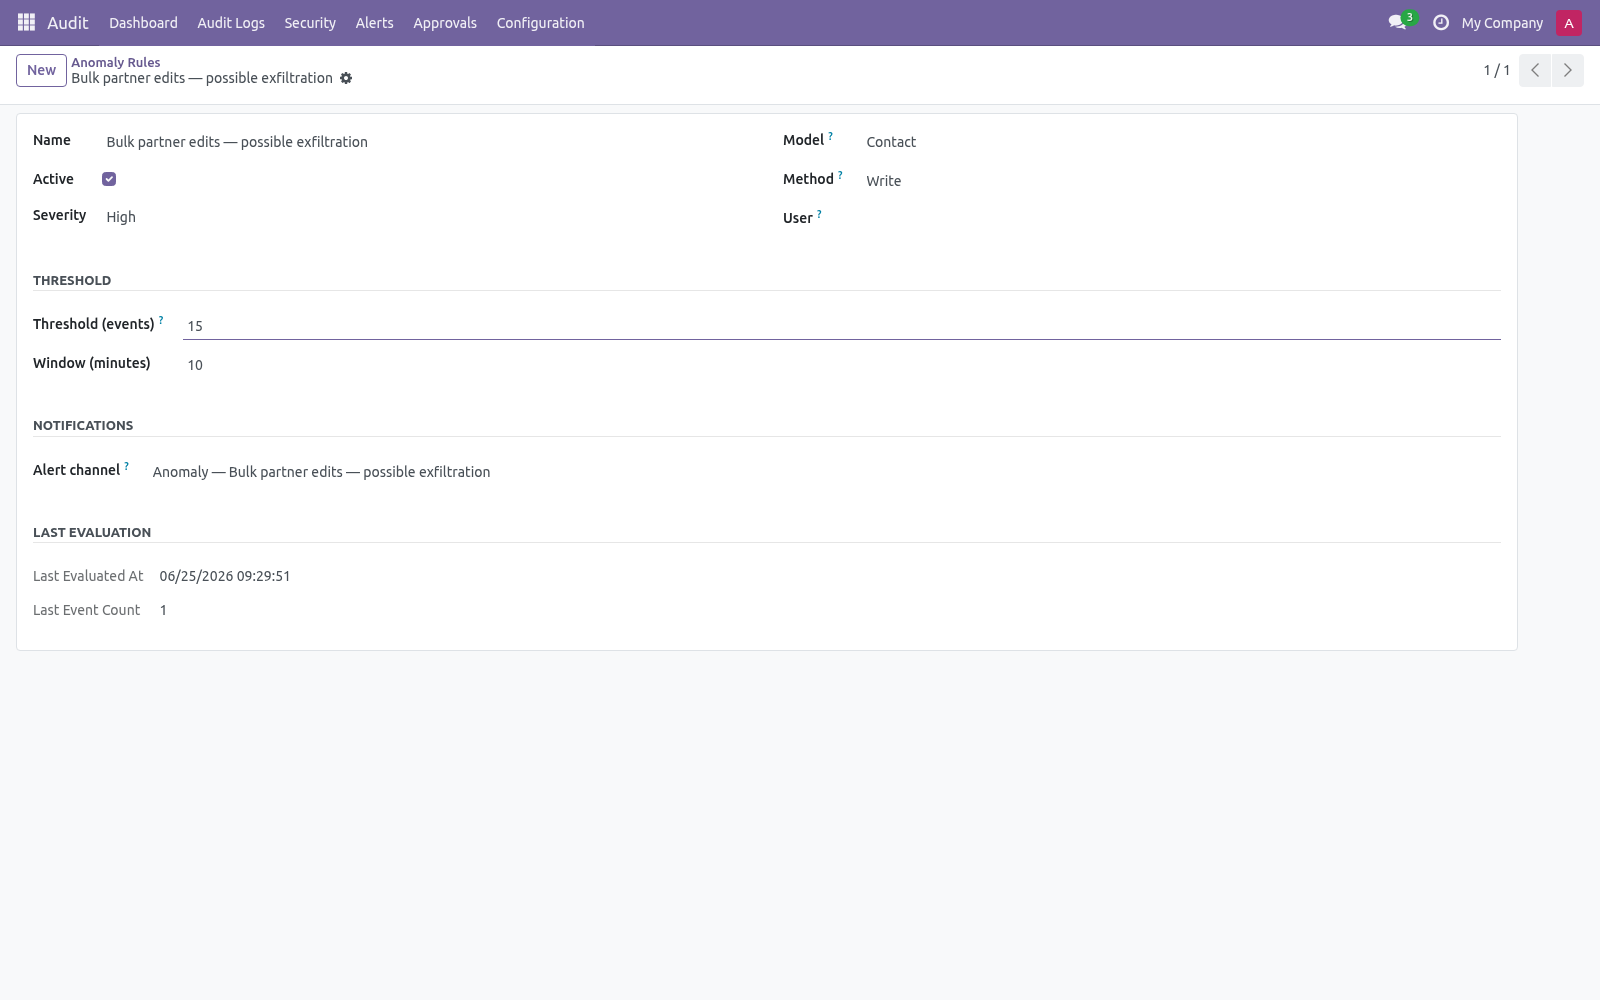Viewport: 1600px width, 1000px height.
Task: Click the Audit app title
Action: click(x=68, y=23)
